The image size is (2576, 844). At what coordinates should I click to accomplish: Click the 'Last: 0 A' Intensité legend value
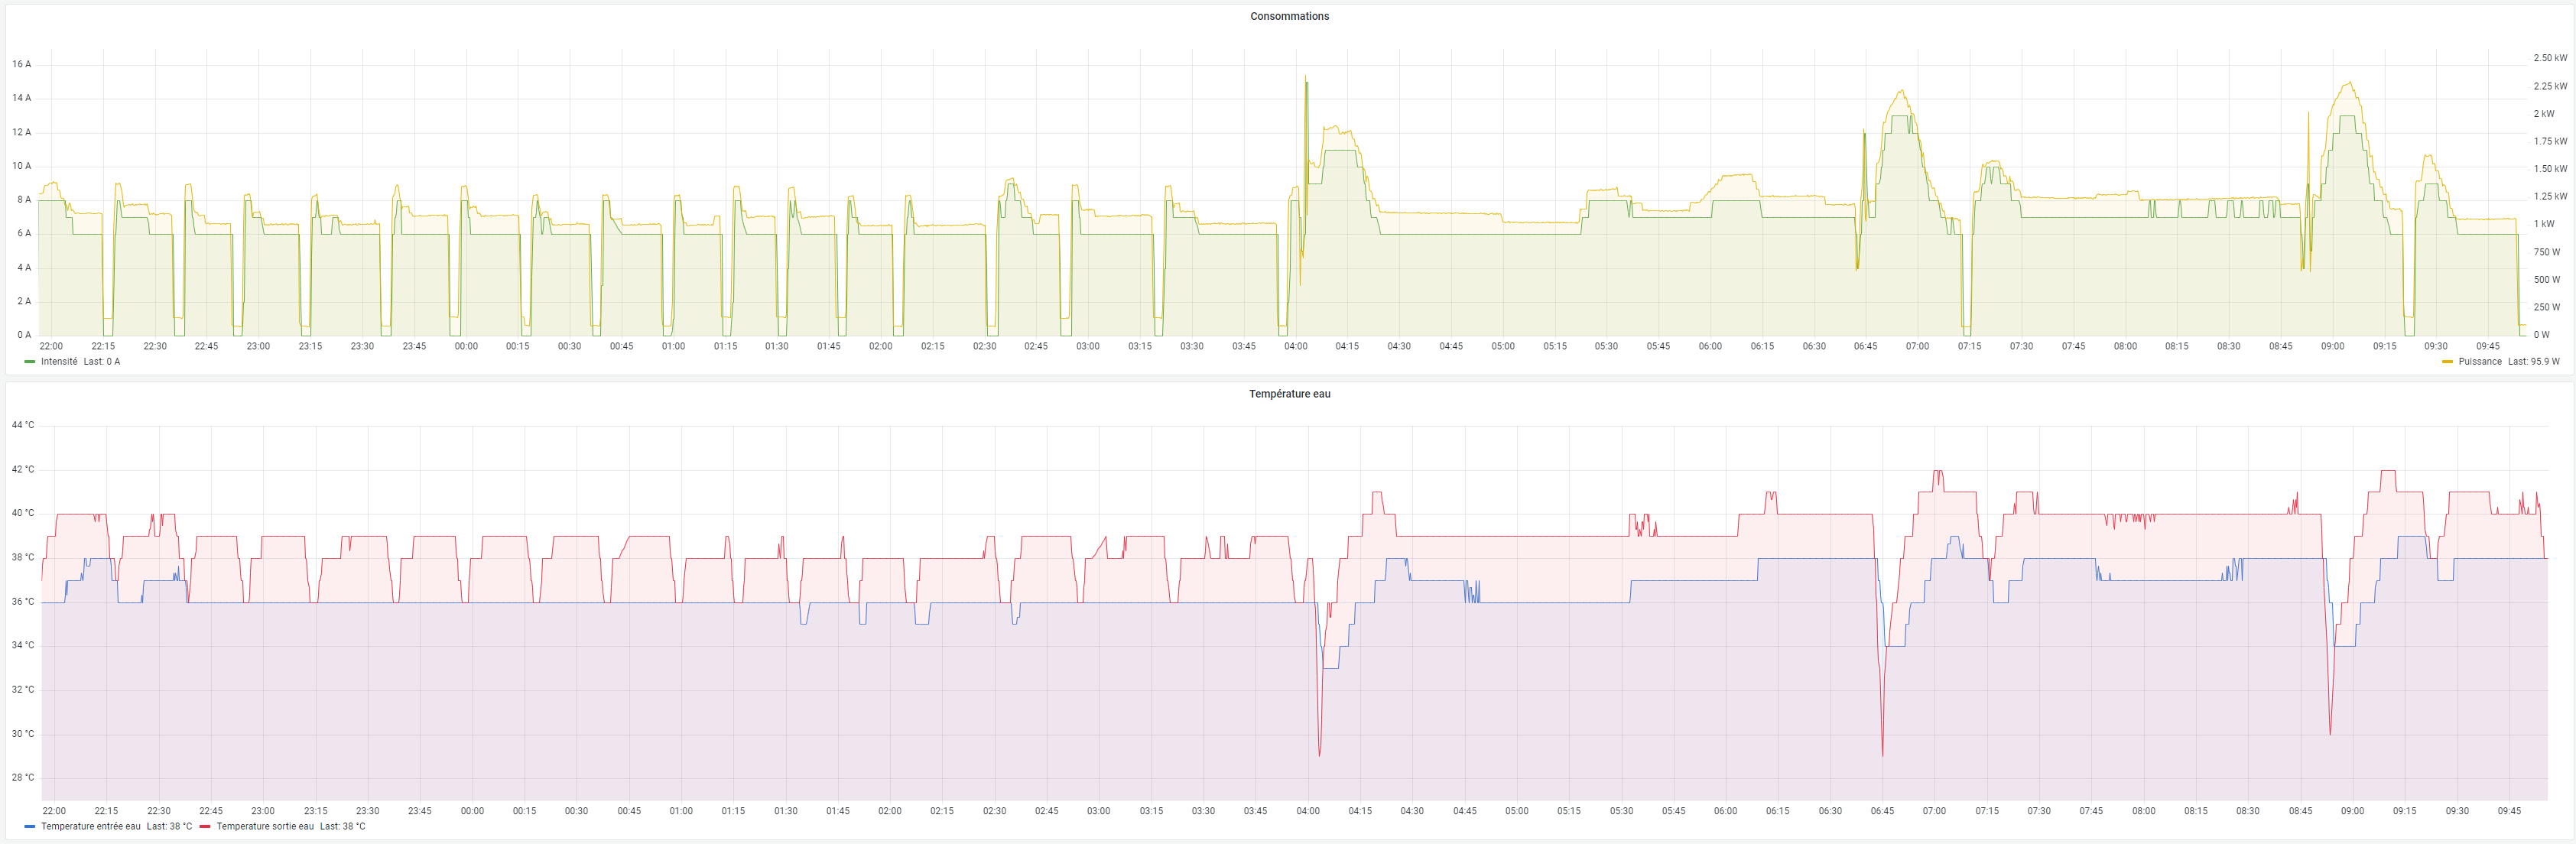click(x=101, y=362)
